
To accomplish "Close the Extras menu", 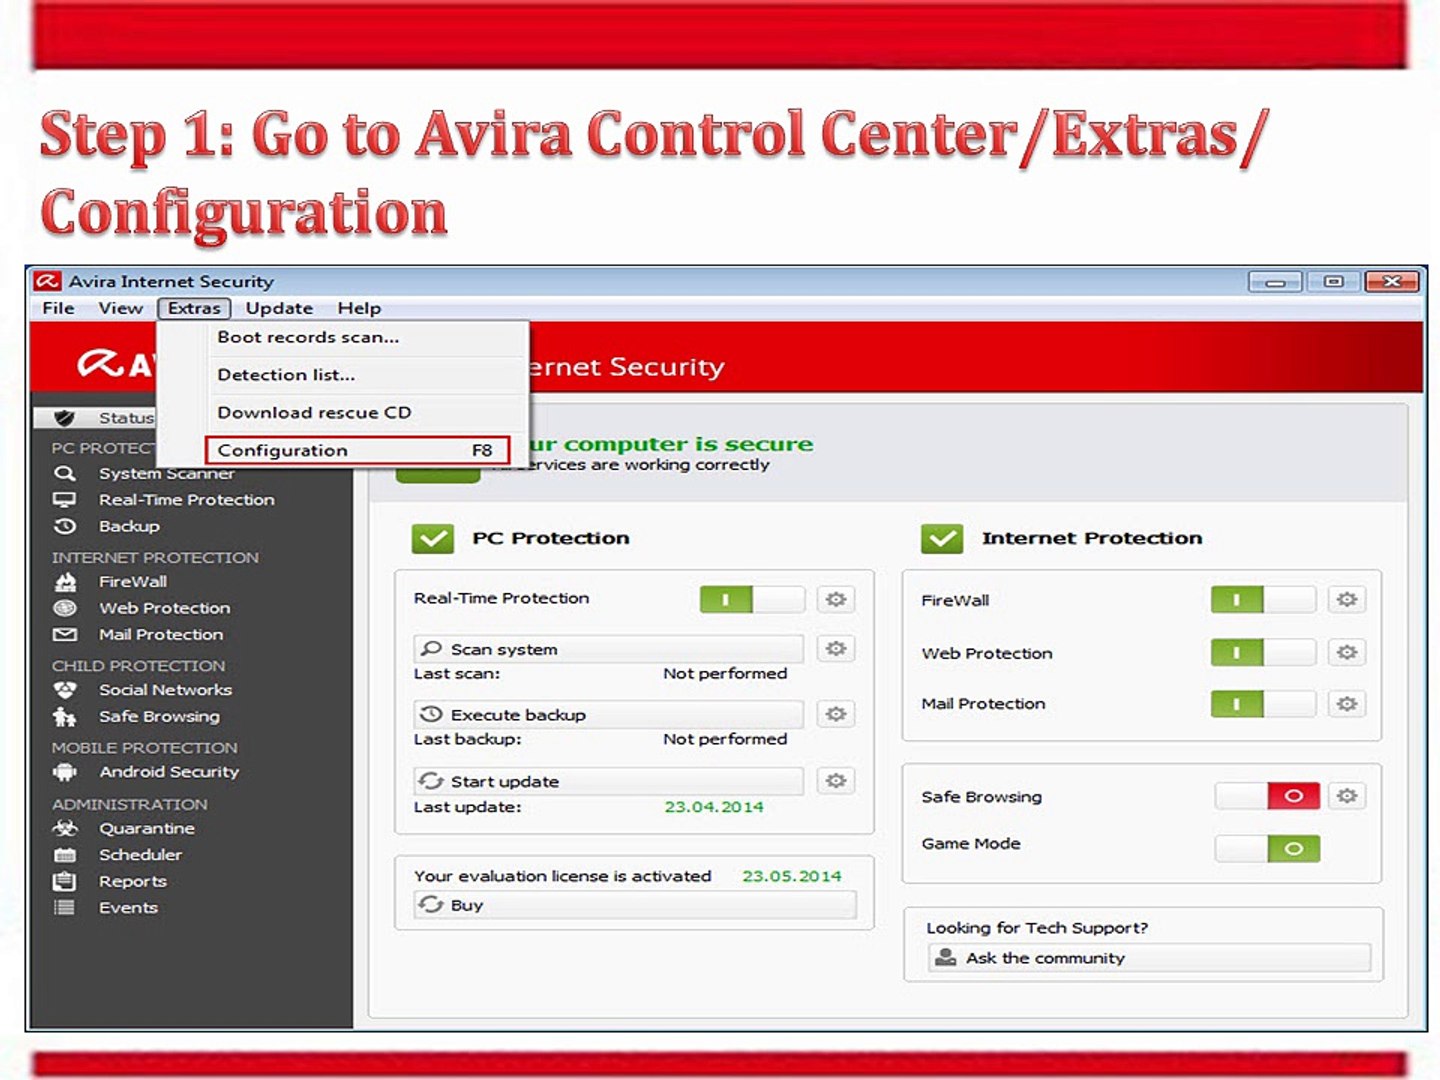I will 194,308.
